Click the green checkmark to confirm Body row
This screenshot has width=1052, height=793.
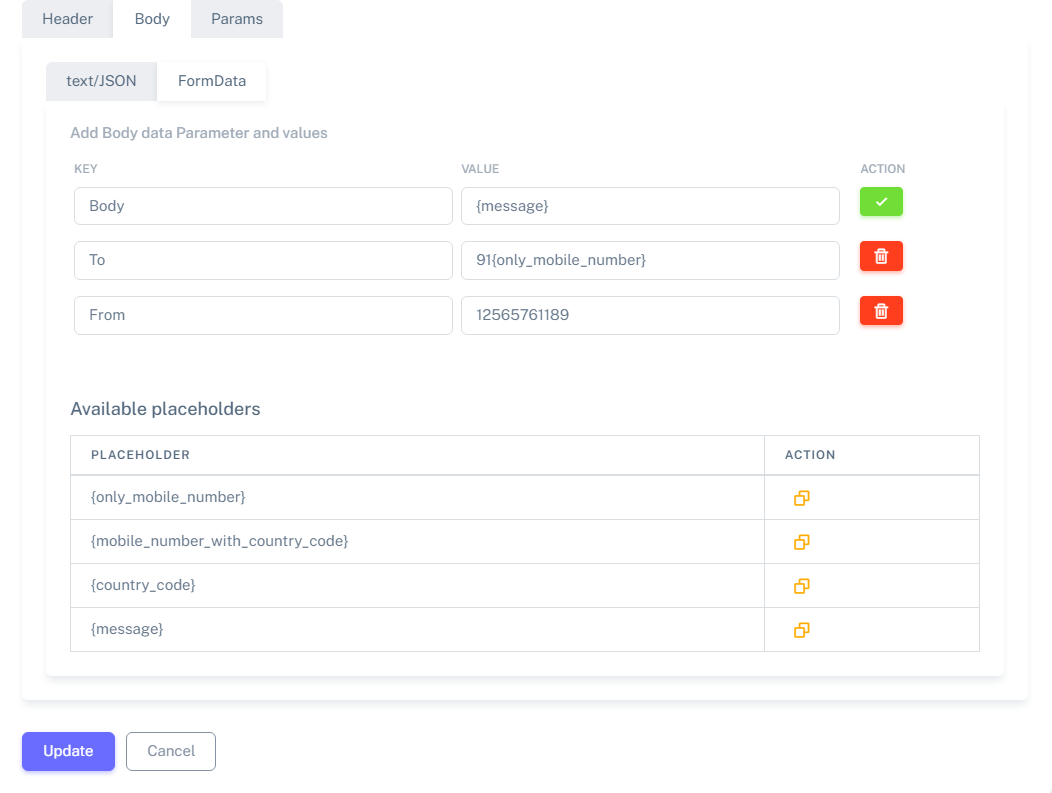[x=881, y=202]
